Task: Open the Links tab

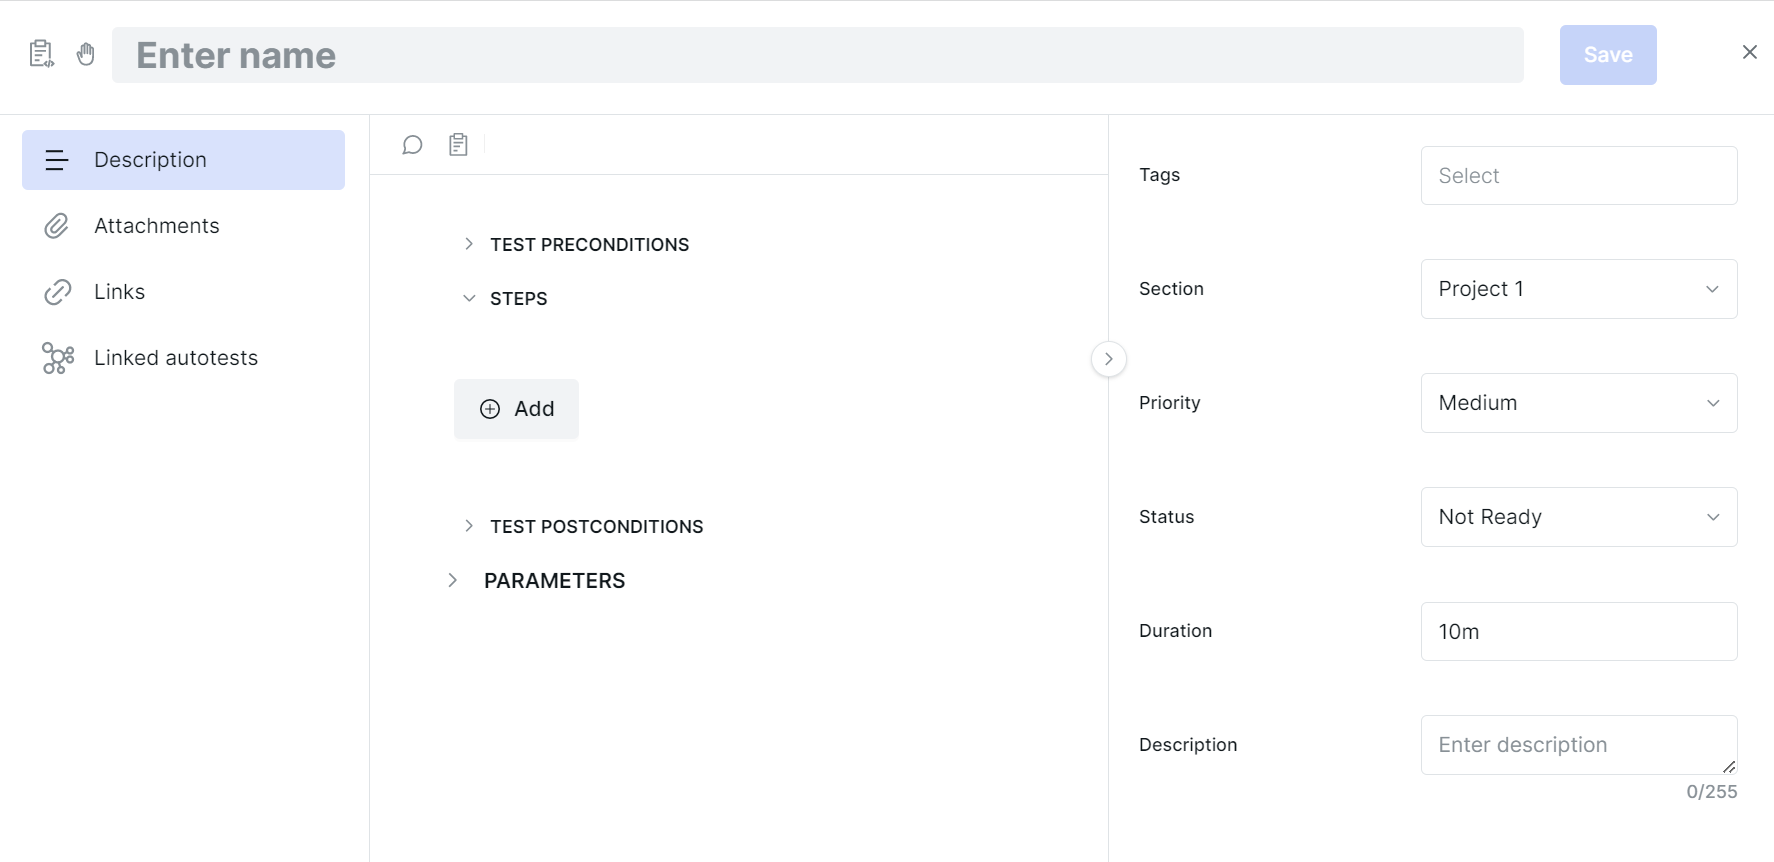Action: (183, 292)
